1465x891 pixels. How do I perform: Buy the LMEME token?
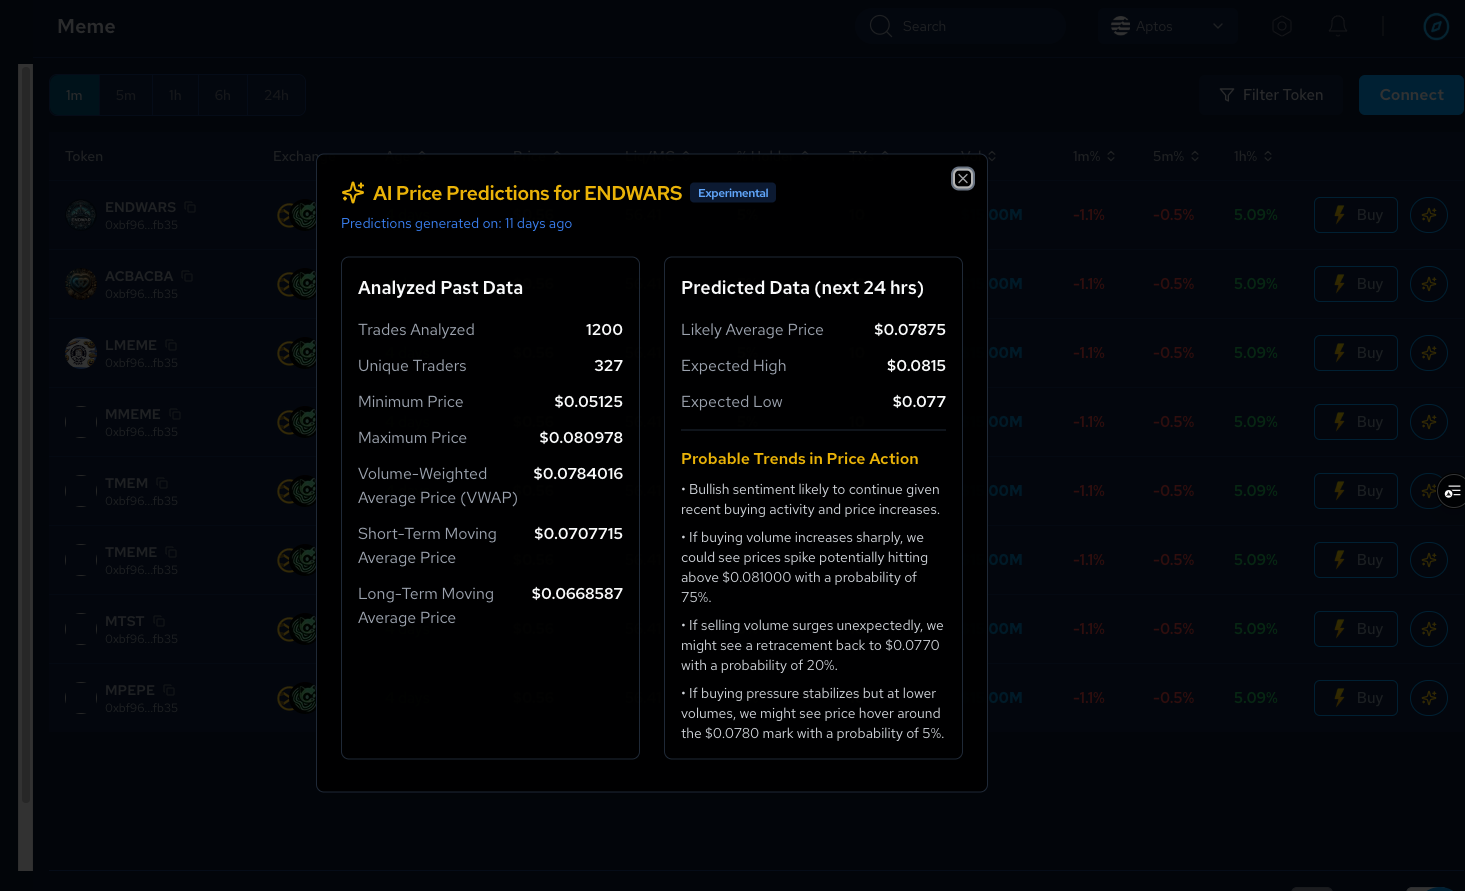(x=1355, y=353)
